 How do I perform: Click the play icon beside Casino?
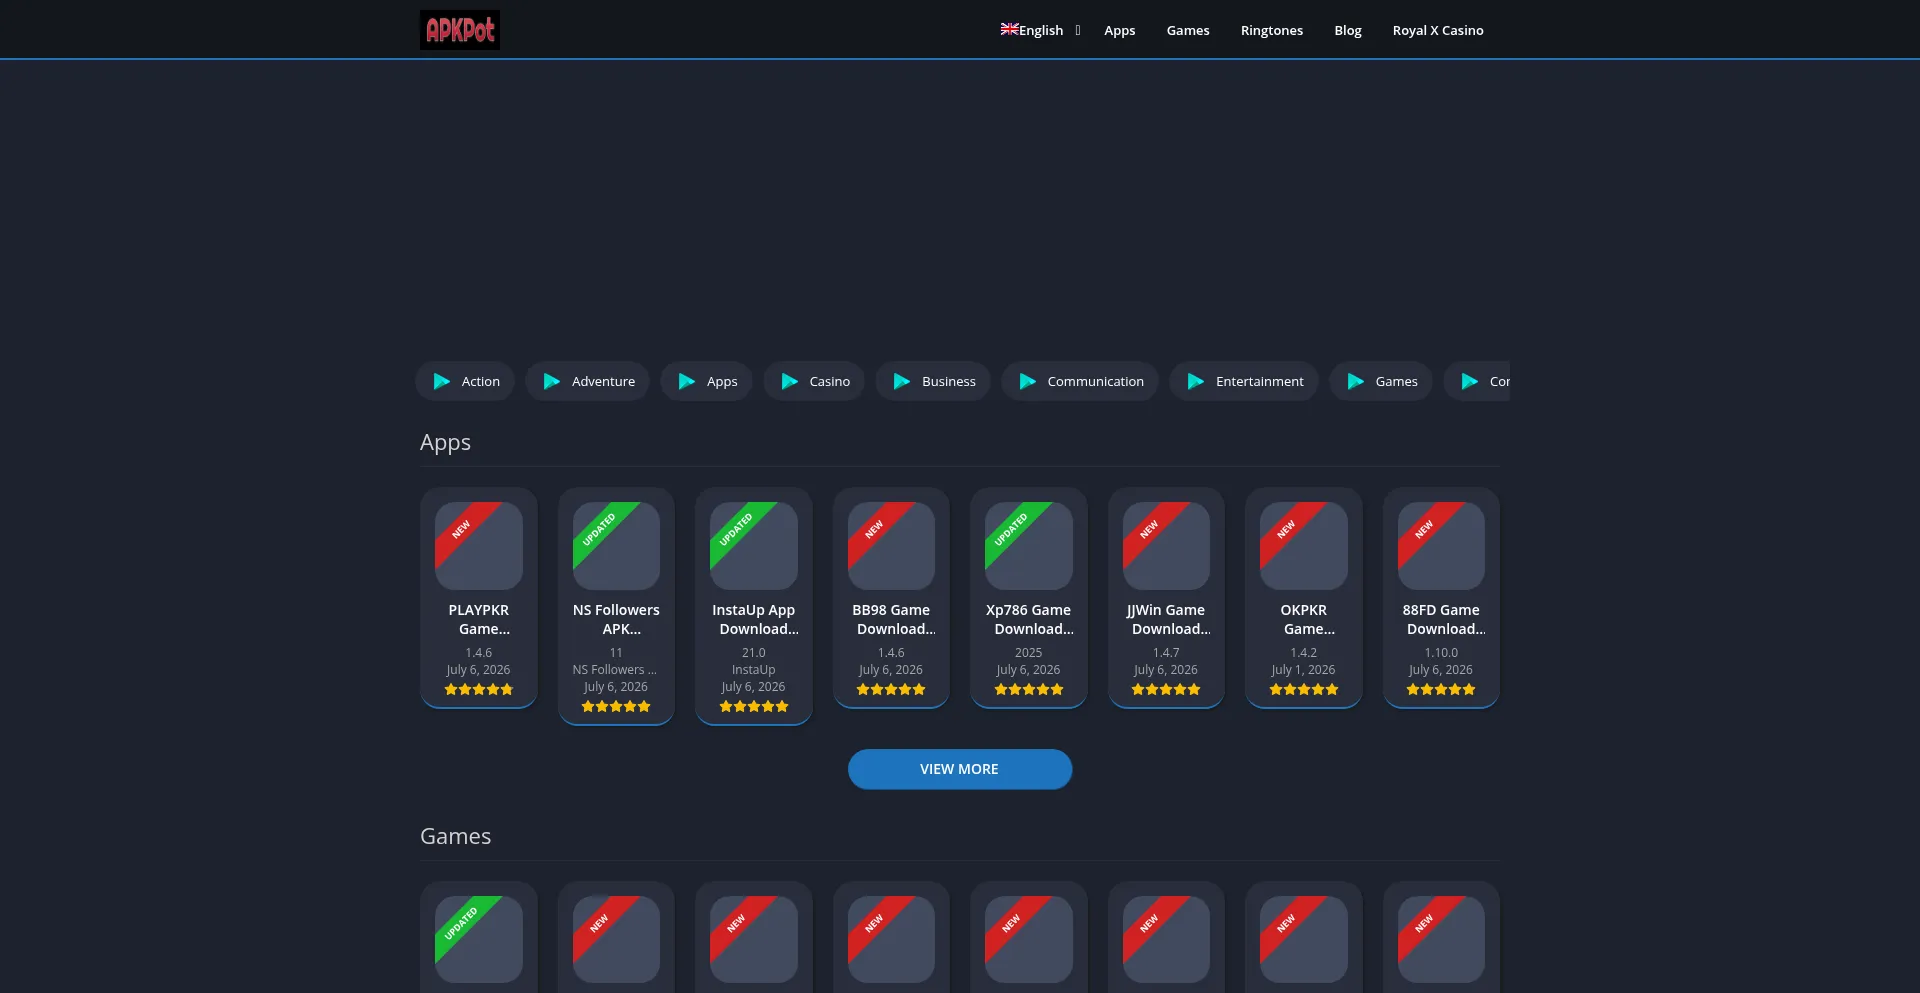pyautogui.click(x=790, y=381)
